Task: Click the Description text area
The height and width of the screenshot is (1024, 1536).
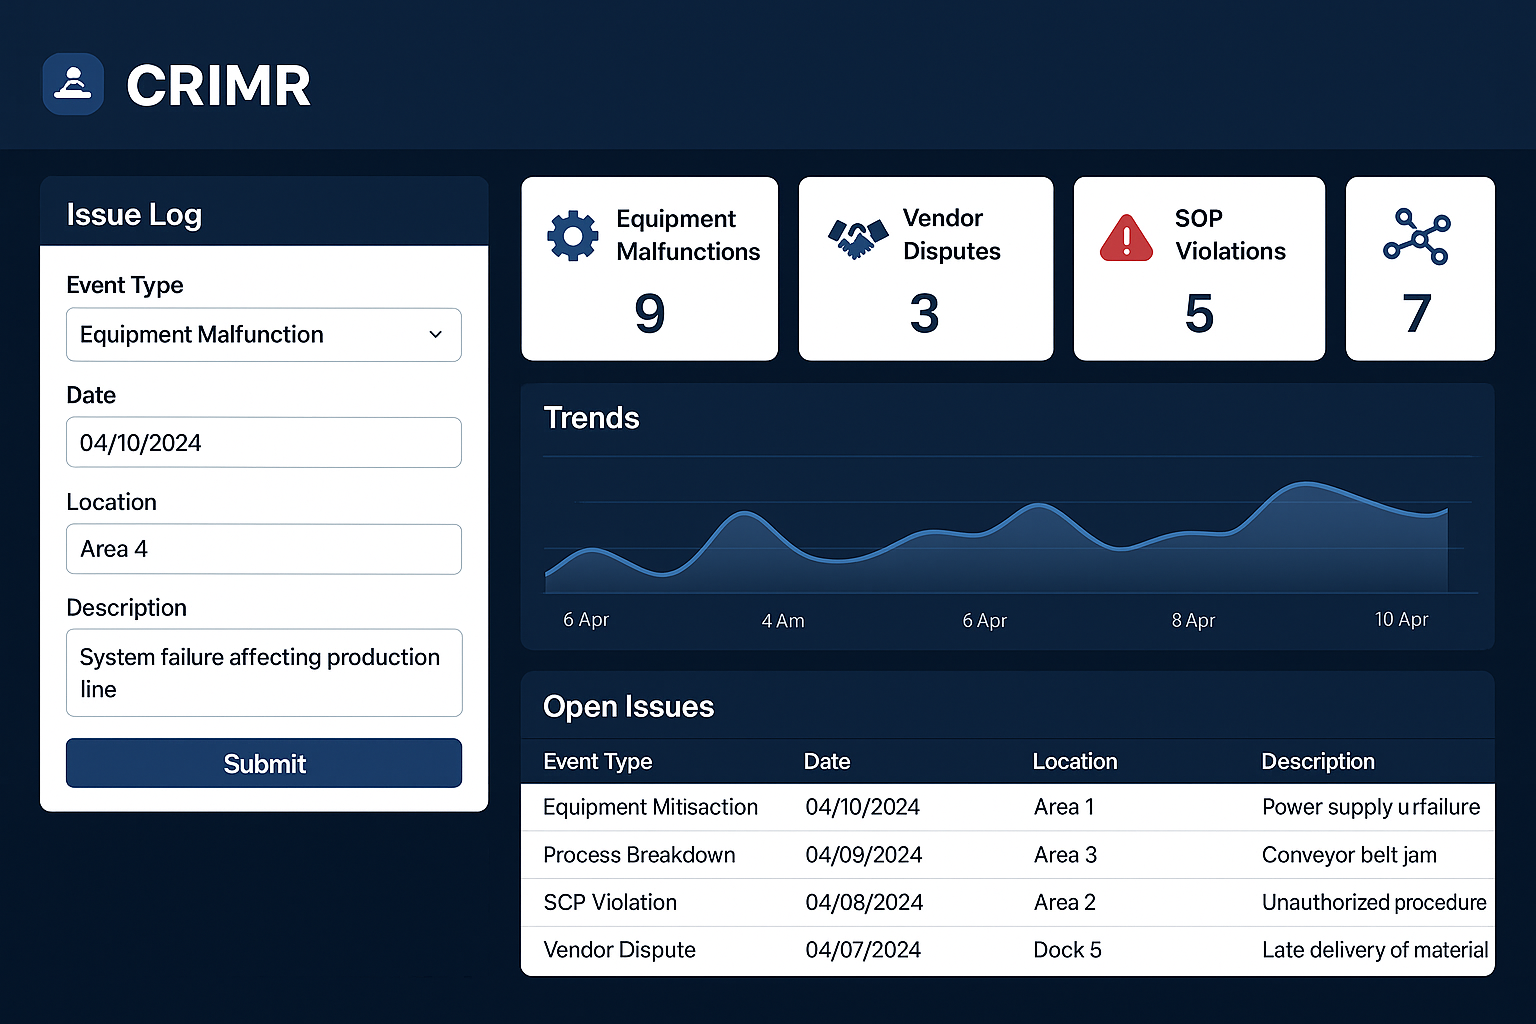Action: (x=264, y=673)
